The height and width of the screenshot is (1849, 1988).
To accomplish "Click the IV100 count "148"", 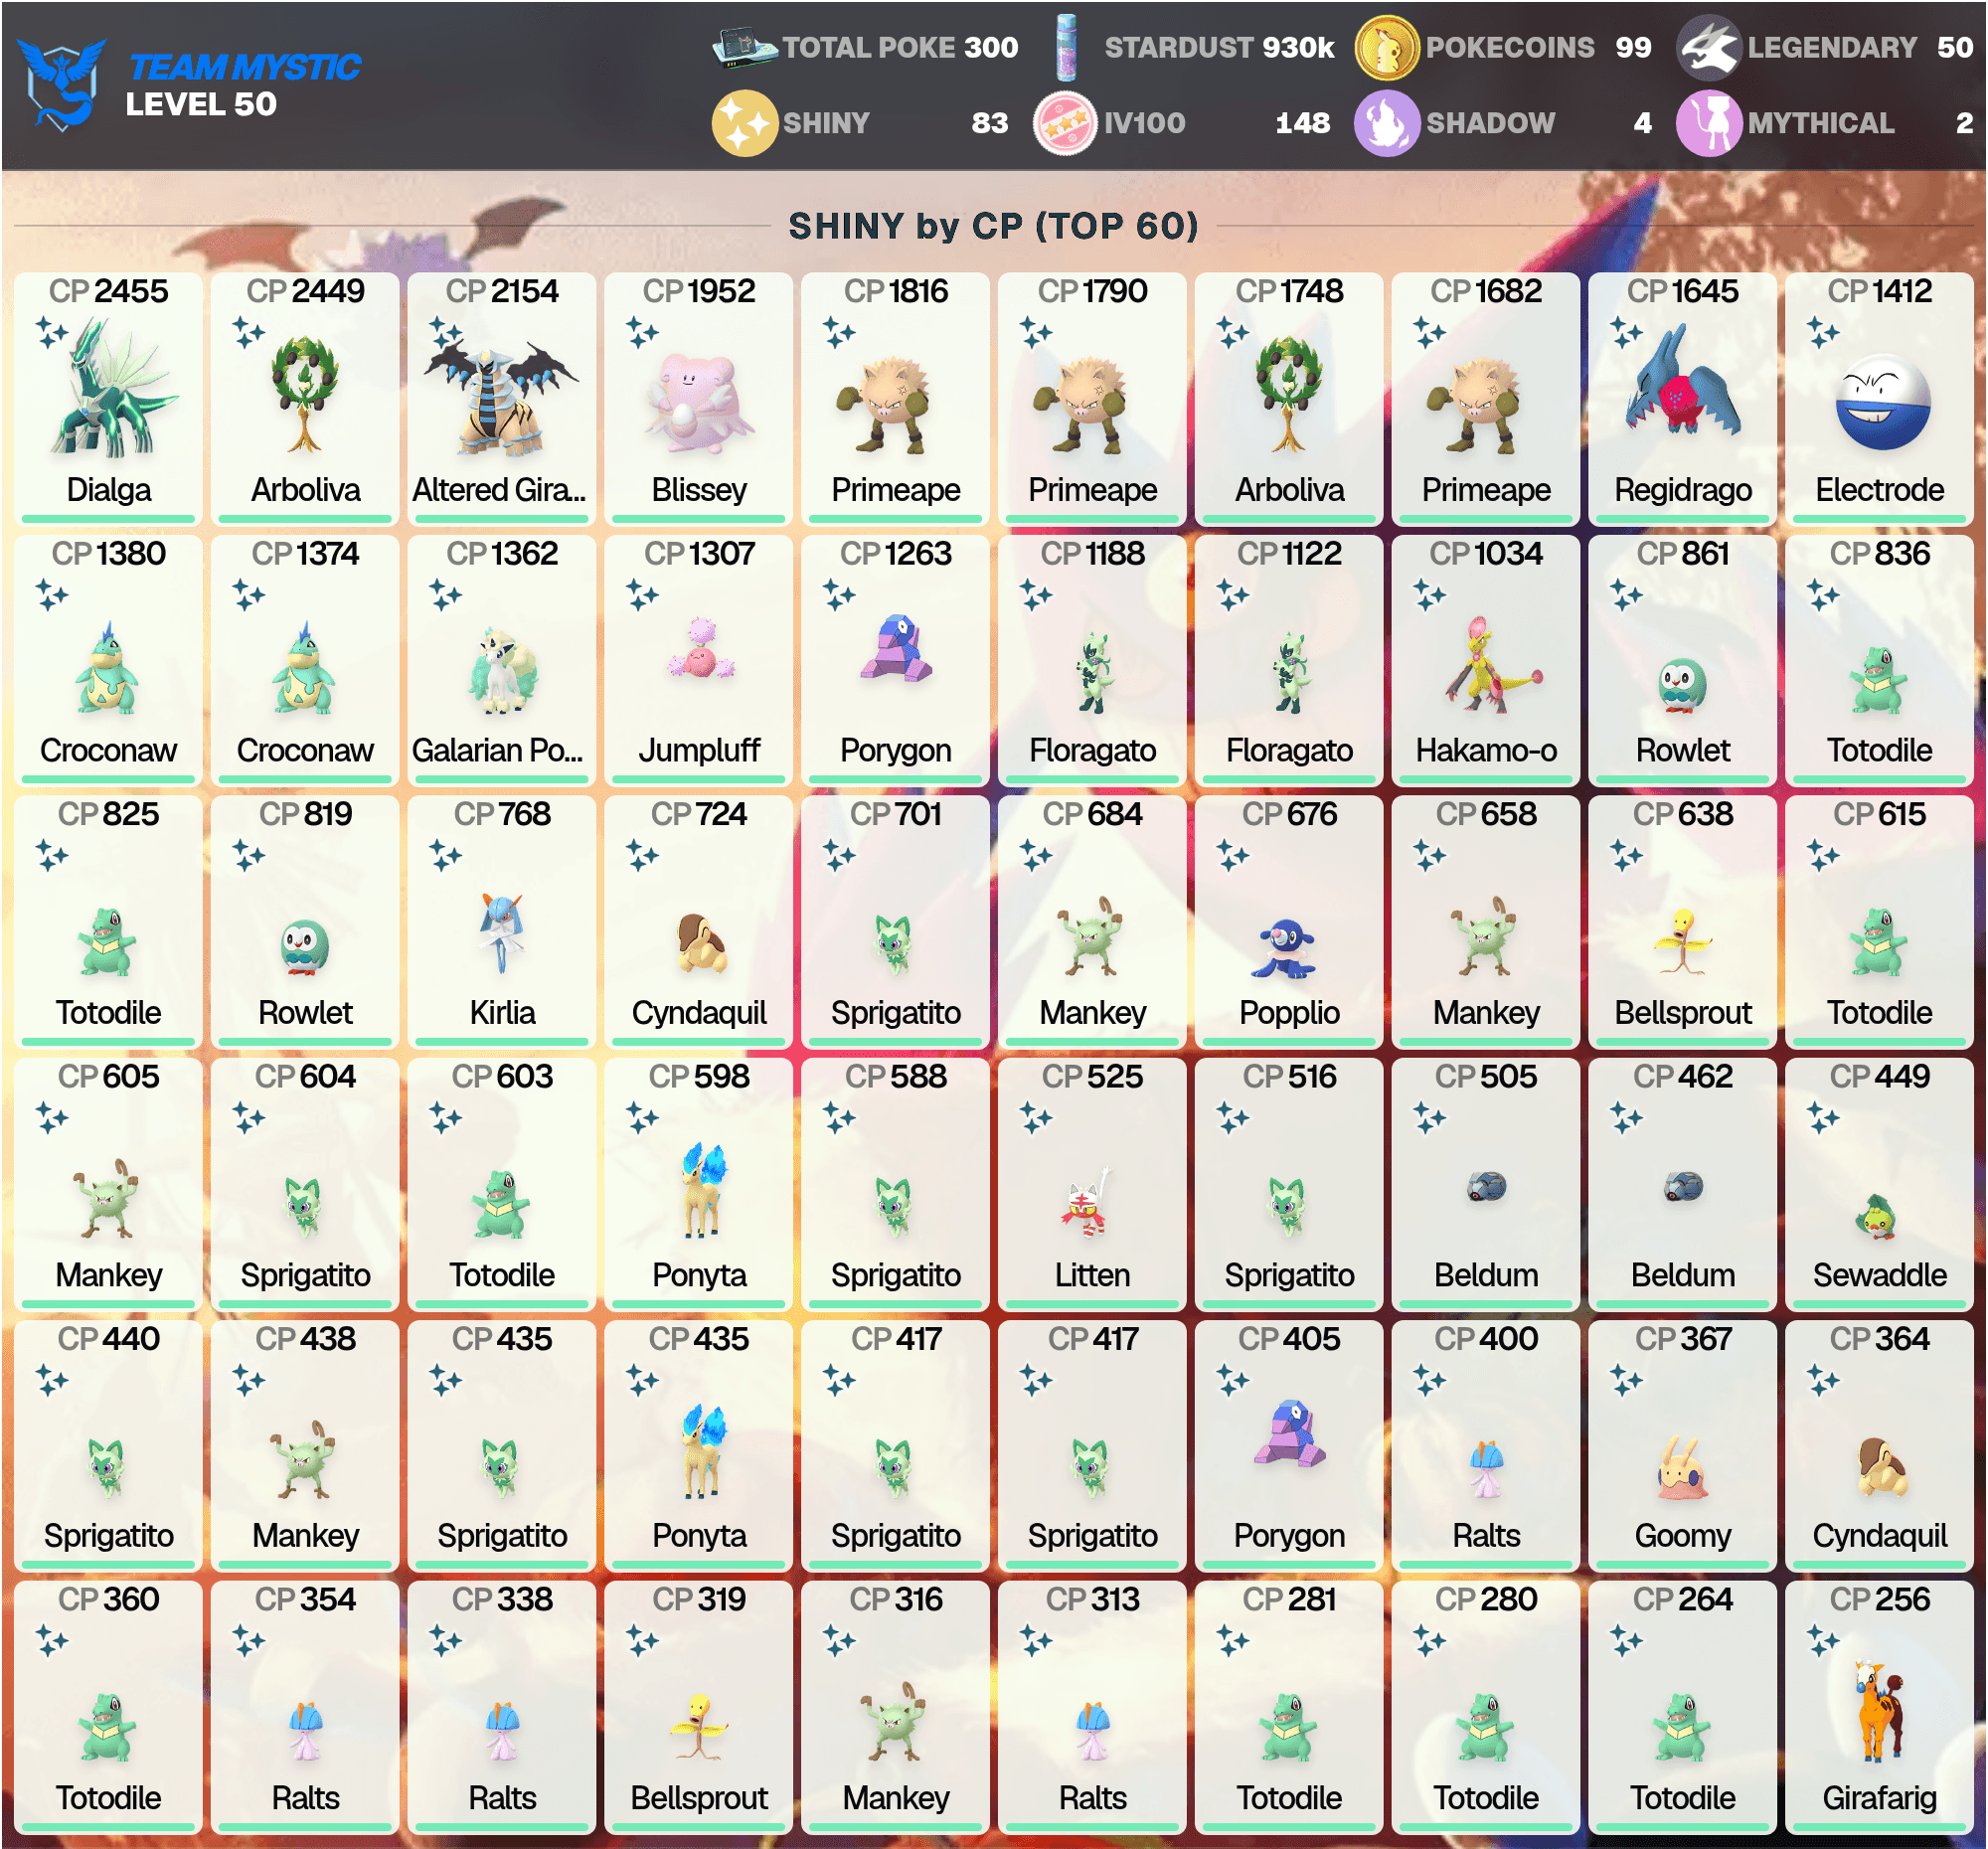I will pyautogui.click(x=1302, y=123).
